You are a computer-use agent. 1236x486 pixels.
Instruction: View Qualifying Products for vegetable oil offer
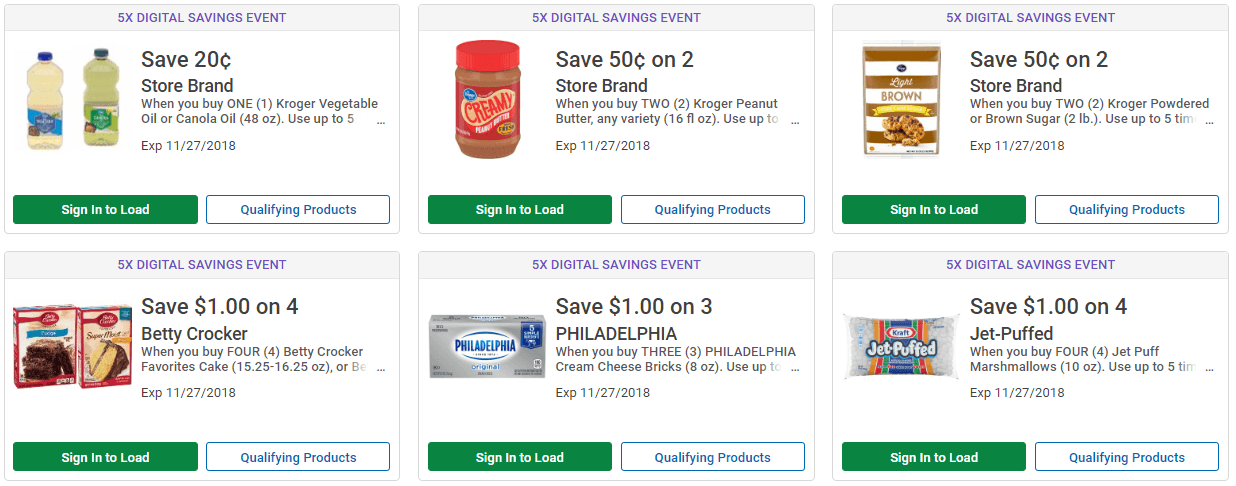(298, 210)
